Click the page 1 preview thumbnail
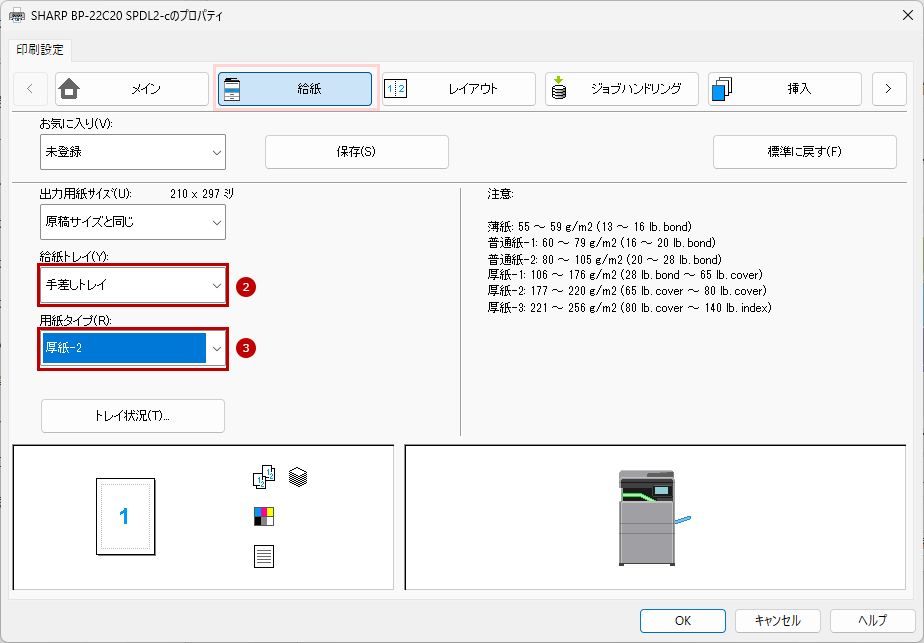924x643 pixels. (124, 516)
